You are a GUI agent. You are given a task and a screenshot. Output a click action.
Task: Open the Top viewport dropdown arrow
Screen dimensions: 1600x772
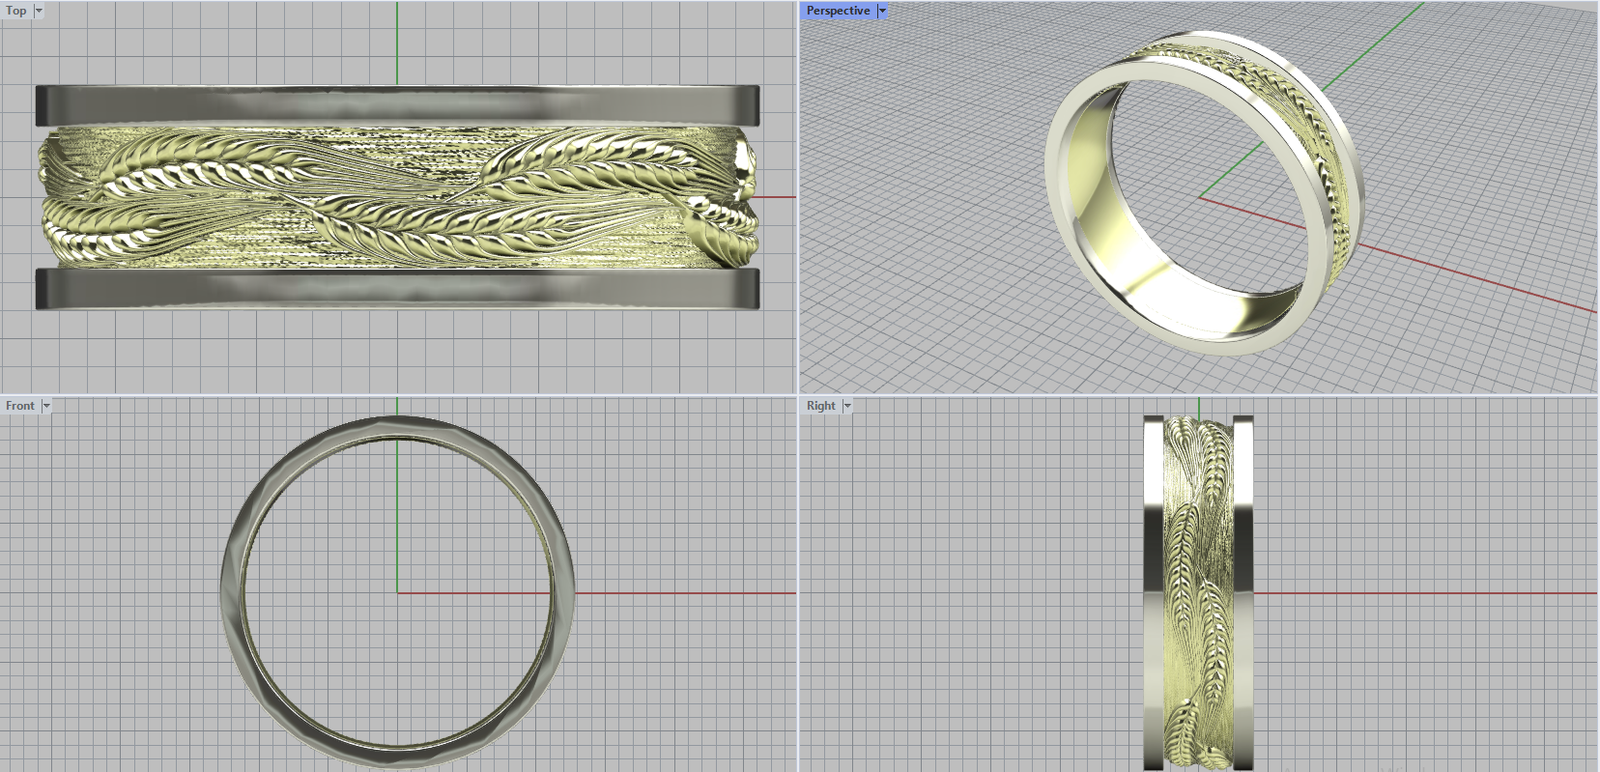click(39, 11)
